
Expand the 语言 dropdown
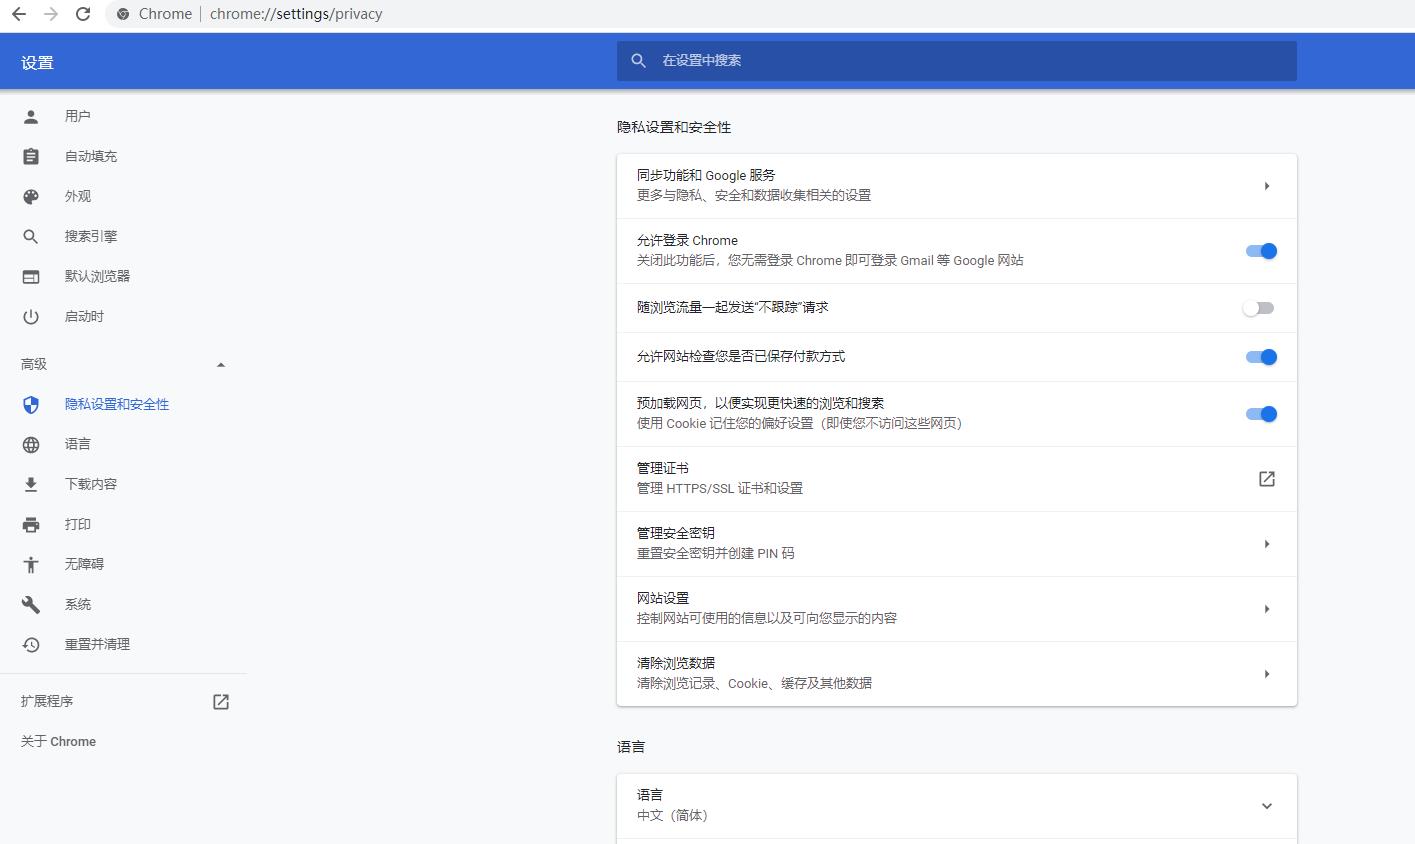click(x=1266, y=806)
